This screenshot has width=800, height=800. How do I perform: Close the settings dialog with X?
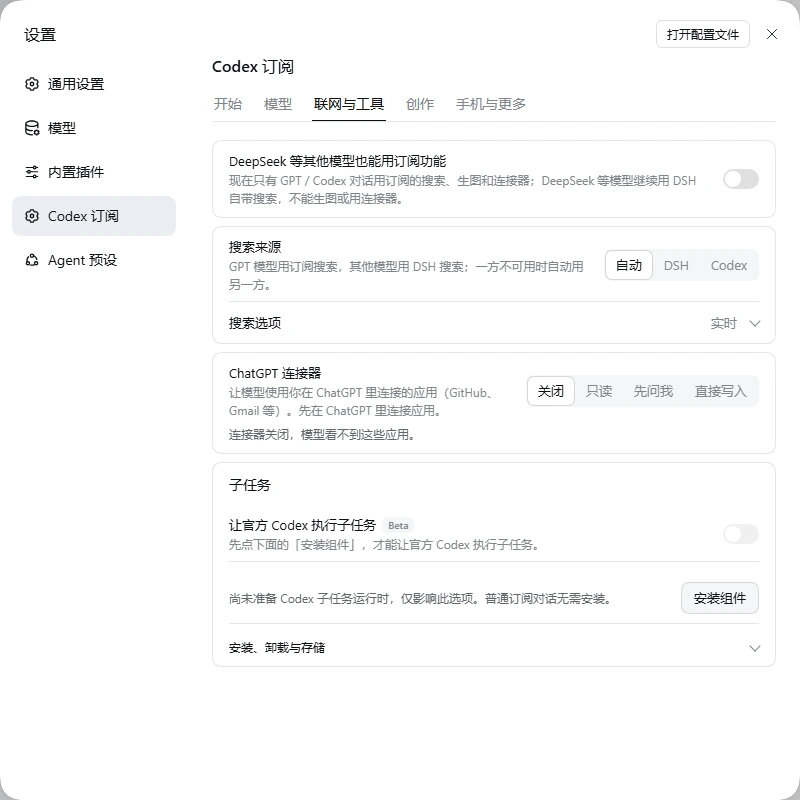[772, 34]
